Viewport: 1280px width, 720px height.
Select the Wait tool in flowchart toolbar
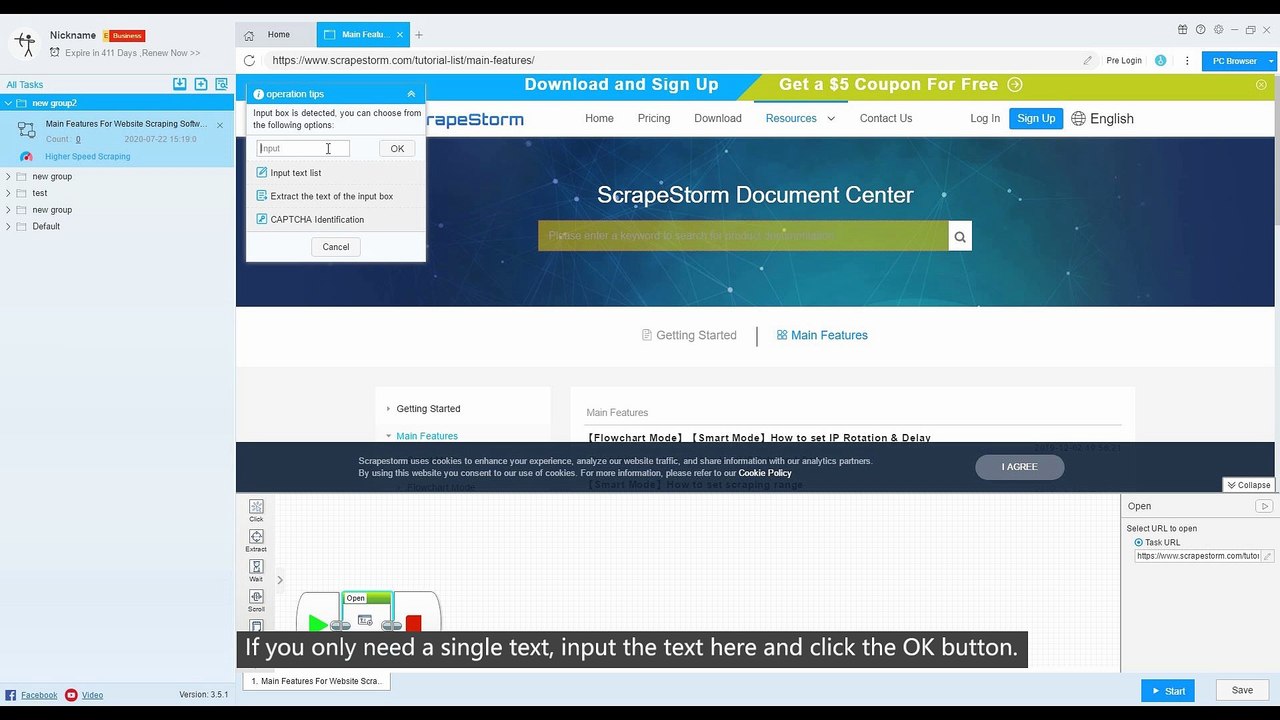click(x=256, y=571)
